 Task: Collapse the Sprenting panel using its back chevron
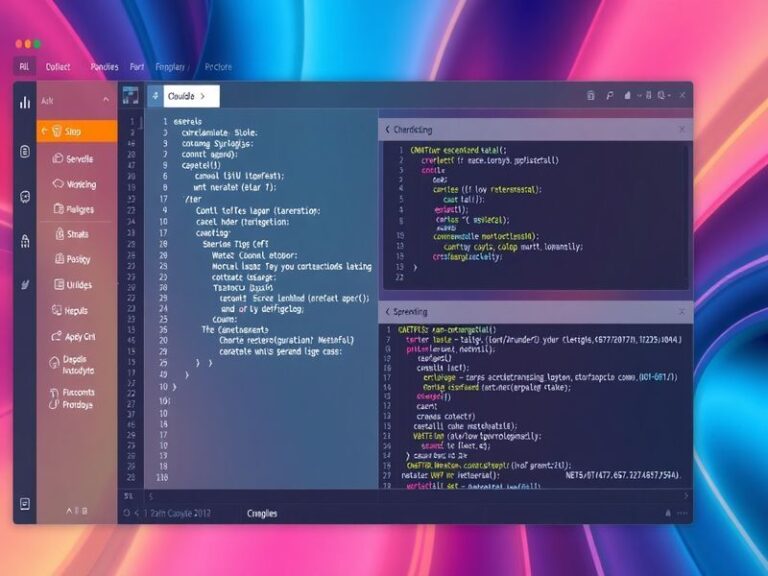pyautogui.click(x=387, y=312)
